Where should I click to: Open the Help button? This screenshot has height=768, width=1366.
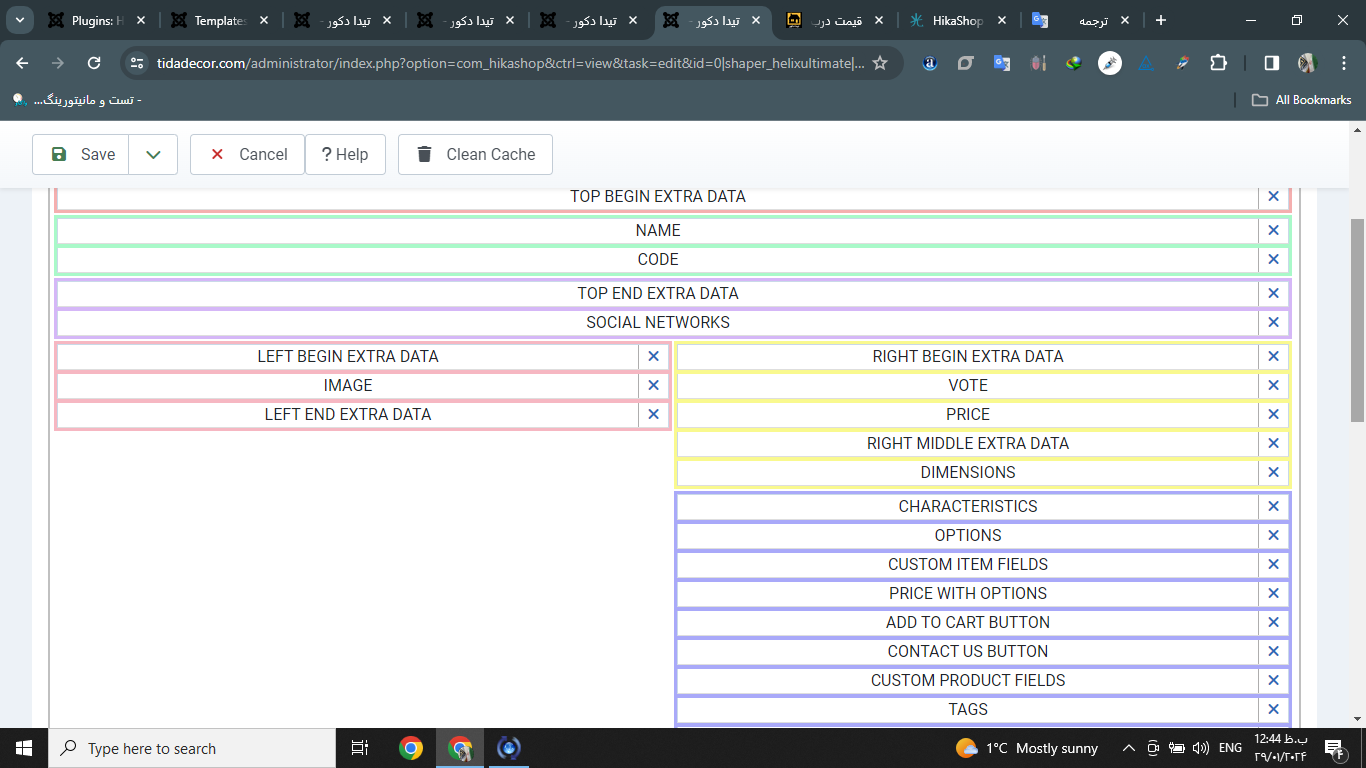(345, 155)
